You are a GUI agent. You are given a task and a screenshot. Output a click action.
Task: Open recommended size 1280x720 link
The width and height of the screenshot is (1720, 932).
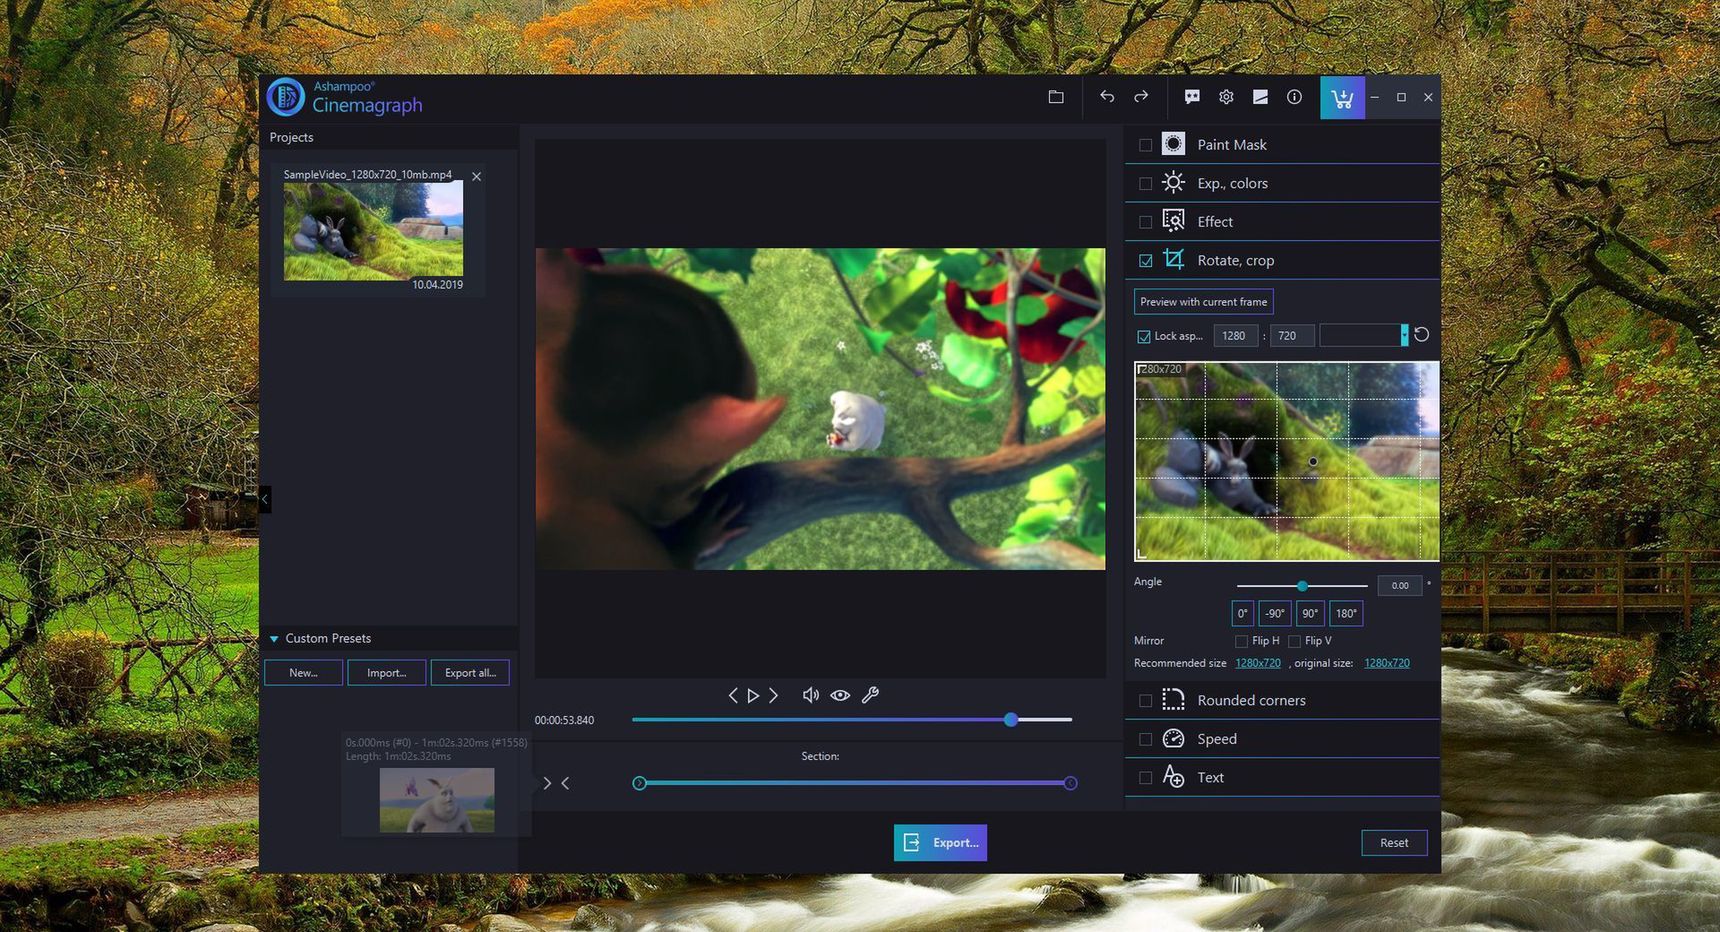click(x=1258, y=663)
